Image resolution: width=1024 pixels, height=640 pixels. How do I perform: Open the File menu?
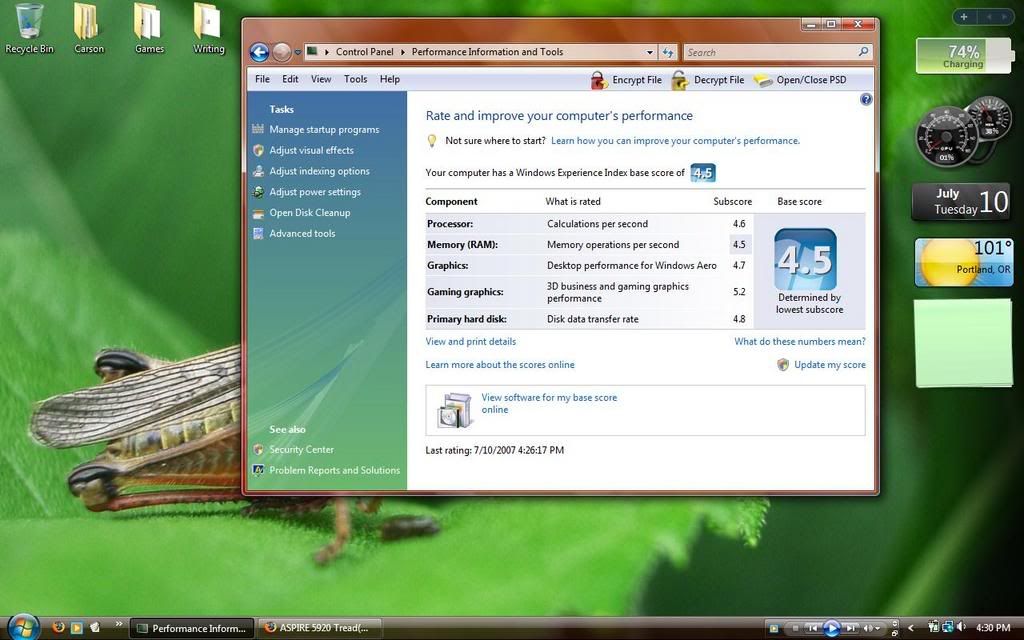click(x=263, y=79)
